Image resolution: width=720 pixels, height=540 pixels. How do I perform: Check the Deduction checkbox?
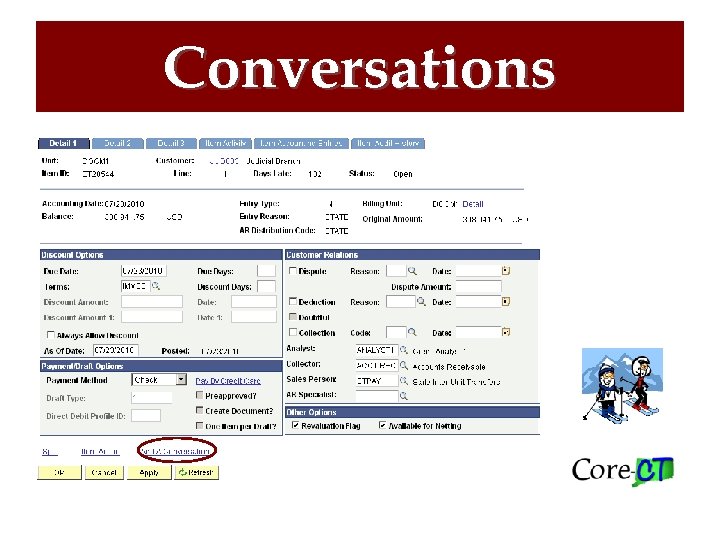pos(292,301)
